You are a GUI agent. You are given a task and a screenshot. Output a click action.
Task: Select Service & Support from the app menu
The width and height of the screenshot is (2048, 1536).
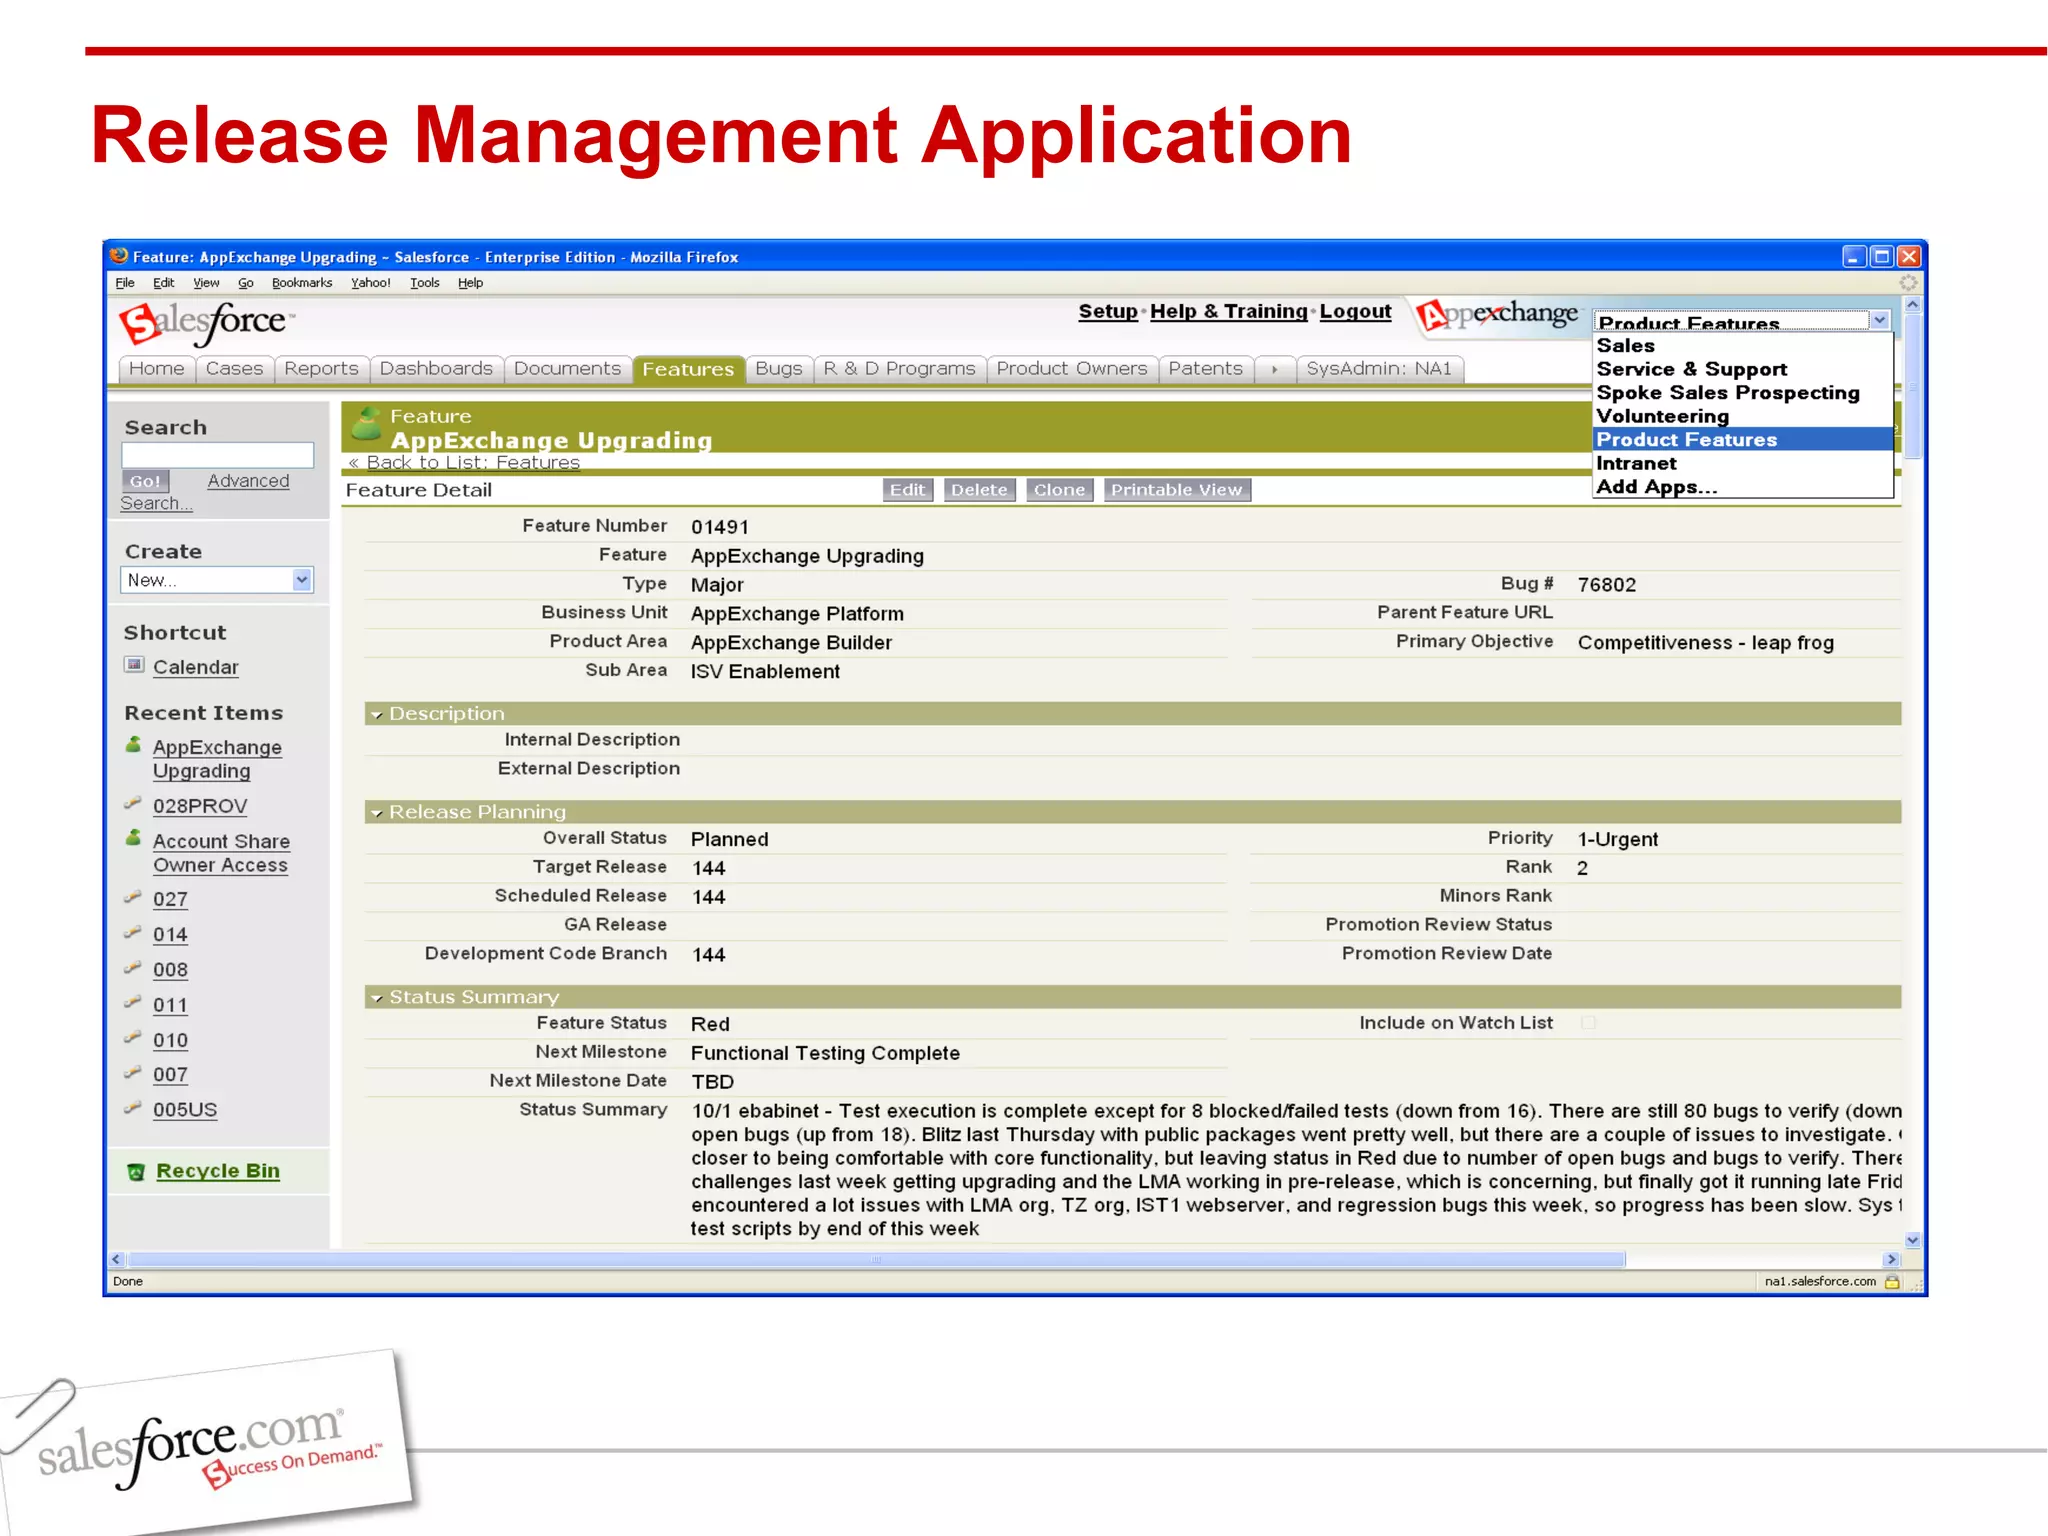[1743, 369]
